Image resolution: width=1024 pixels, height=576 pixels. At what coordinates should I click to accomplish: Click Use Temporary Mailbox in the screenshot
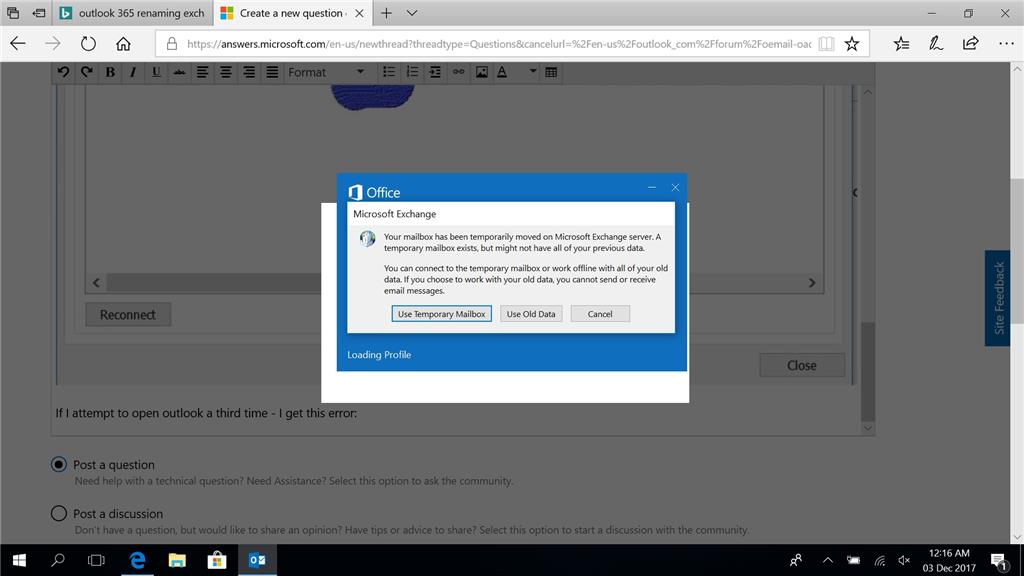coord(441,314)
